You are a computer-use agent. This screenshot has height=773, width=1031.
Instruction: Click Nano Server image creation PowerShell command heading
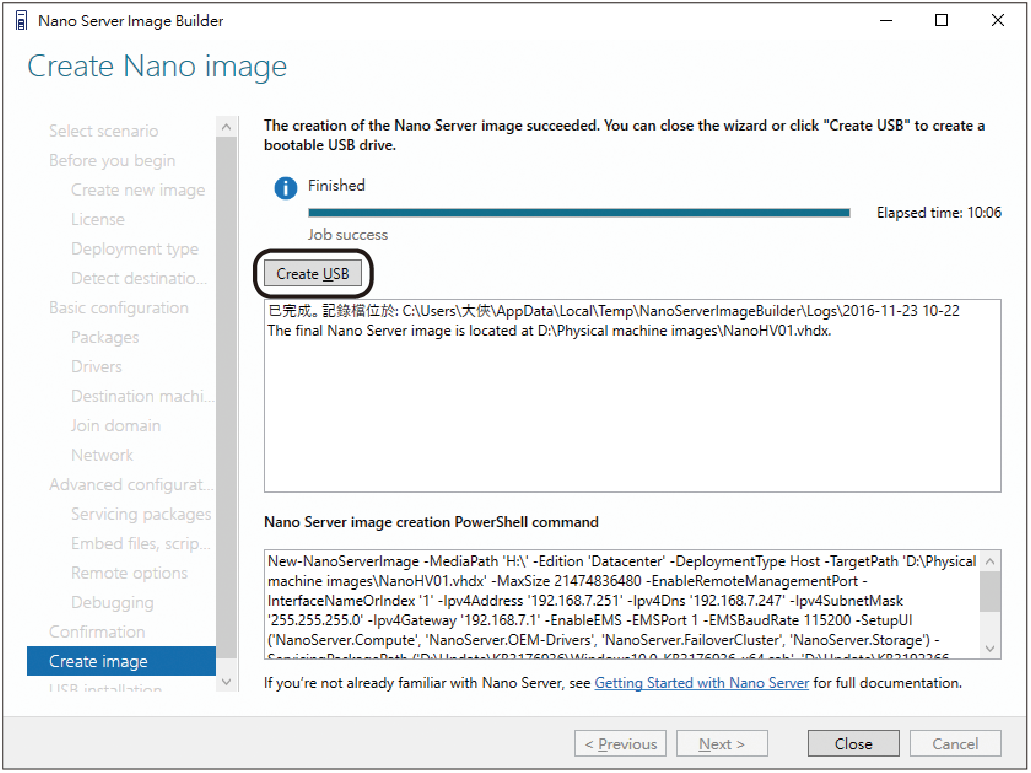tap(431, 522)
